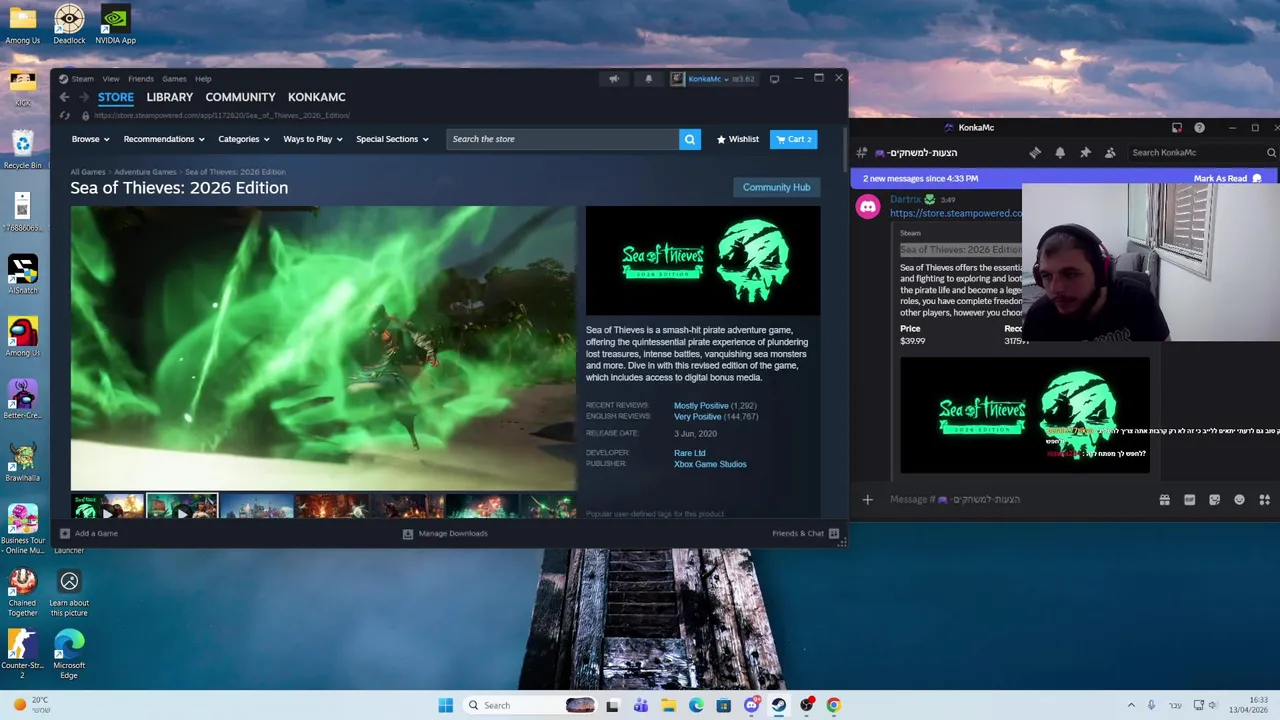Click the Steam store search magnifier button

click(x=689, y=139)
